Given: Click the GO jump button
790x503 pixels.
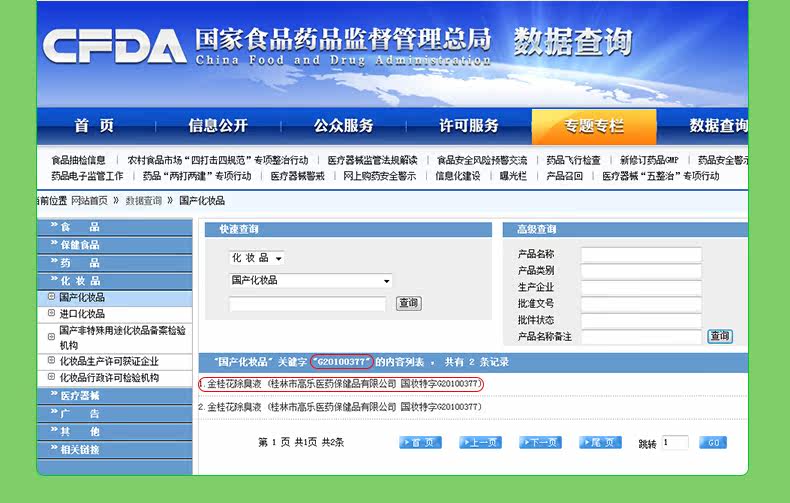Looking at the screenshot, I should pos(713,443).
